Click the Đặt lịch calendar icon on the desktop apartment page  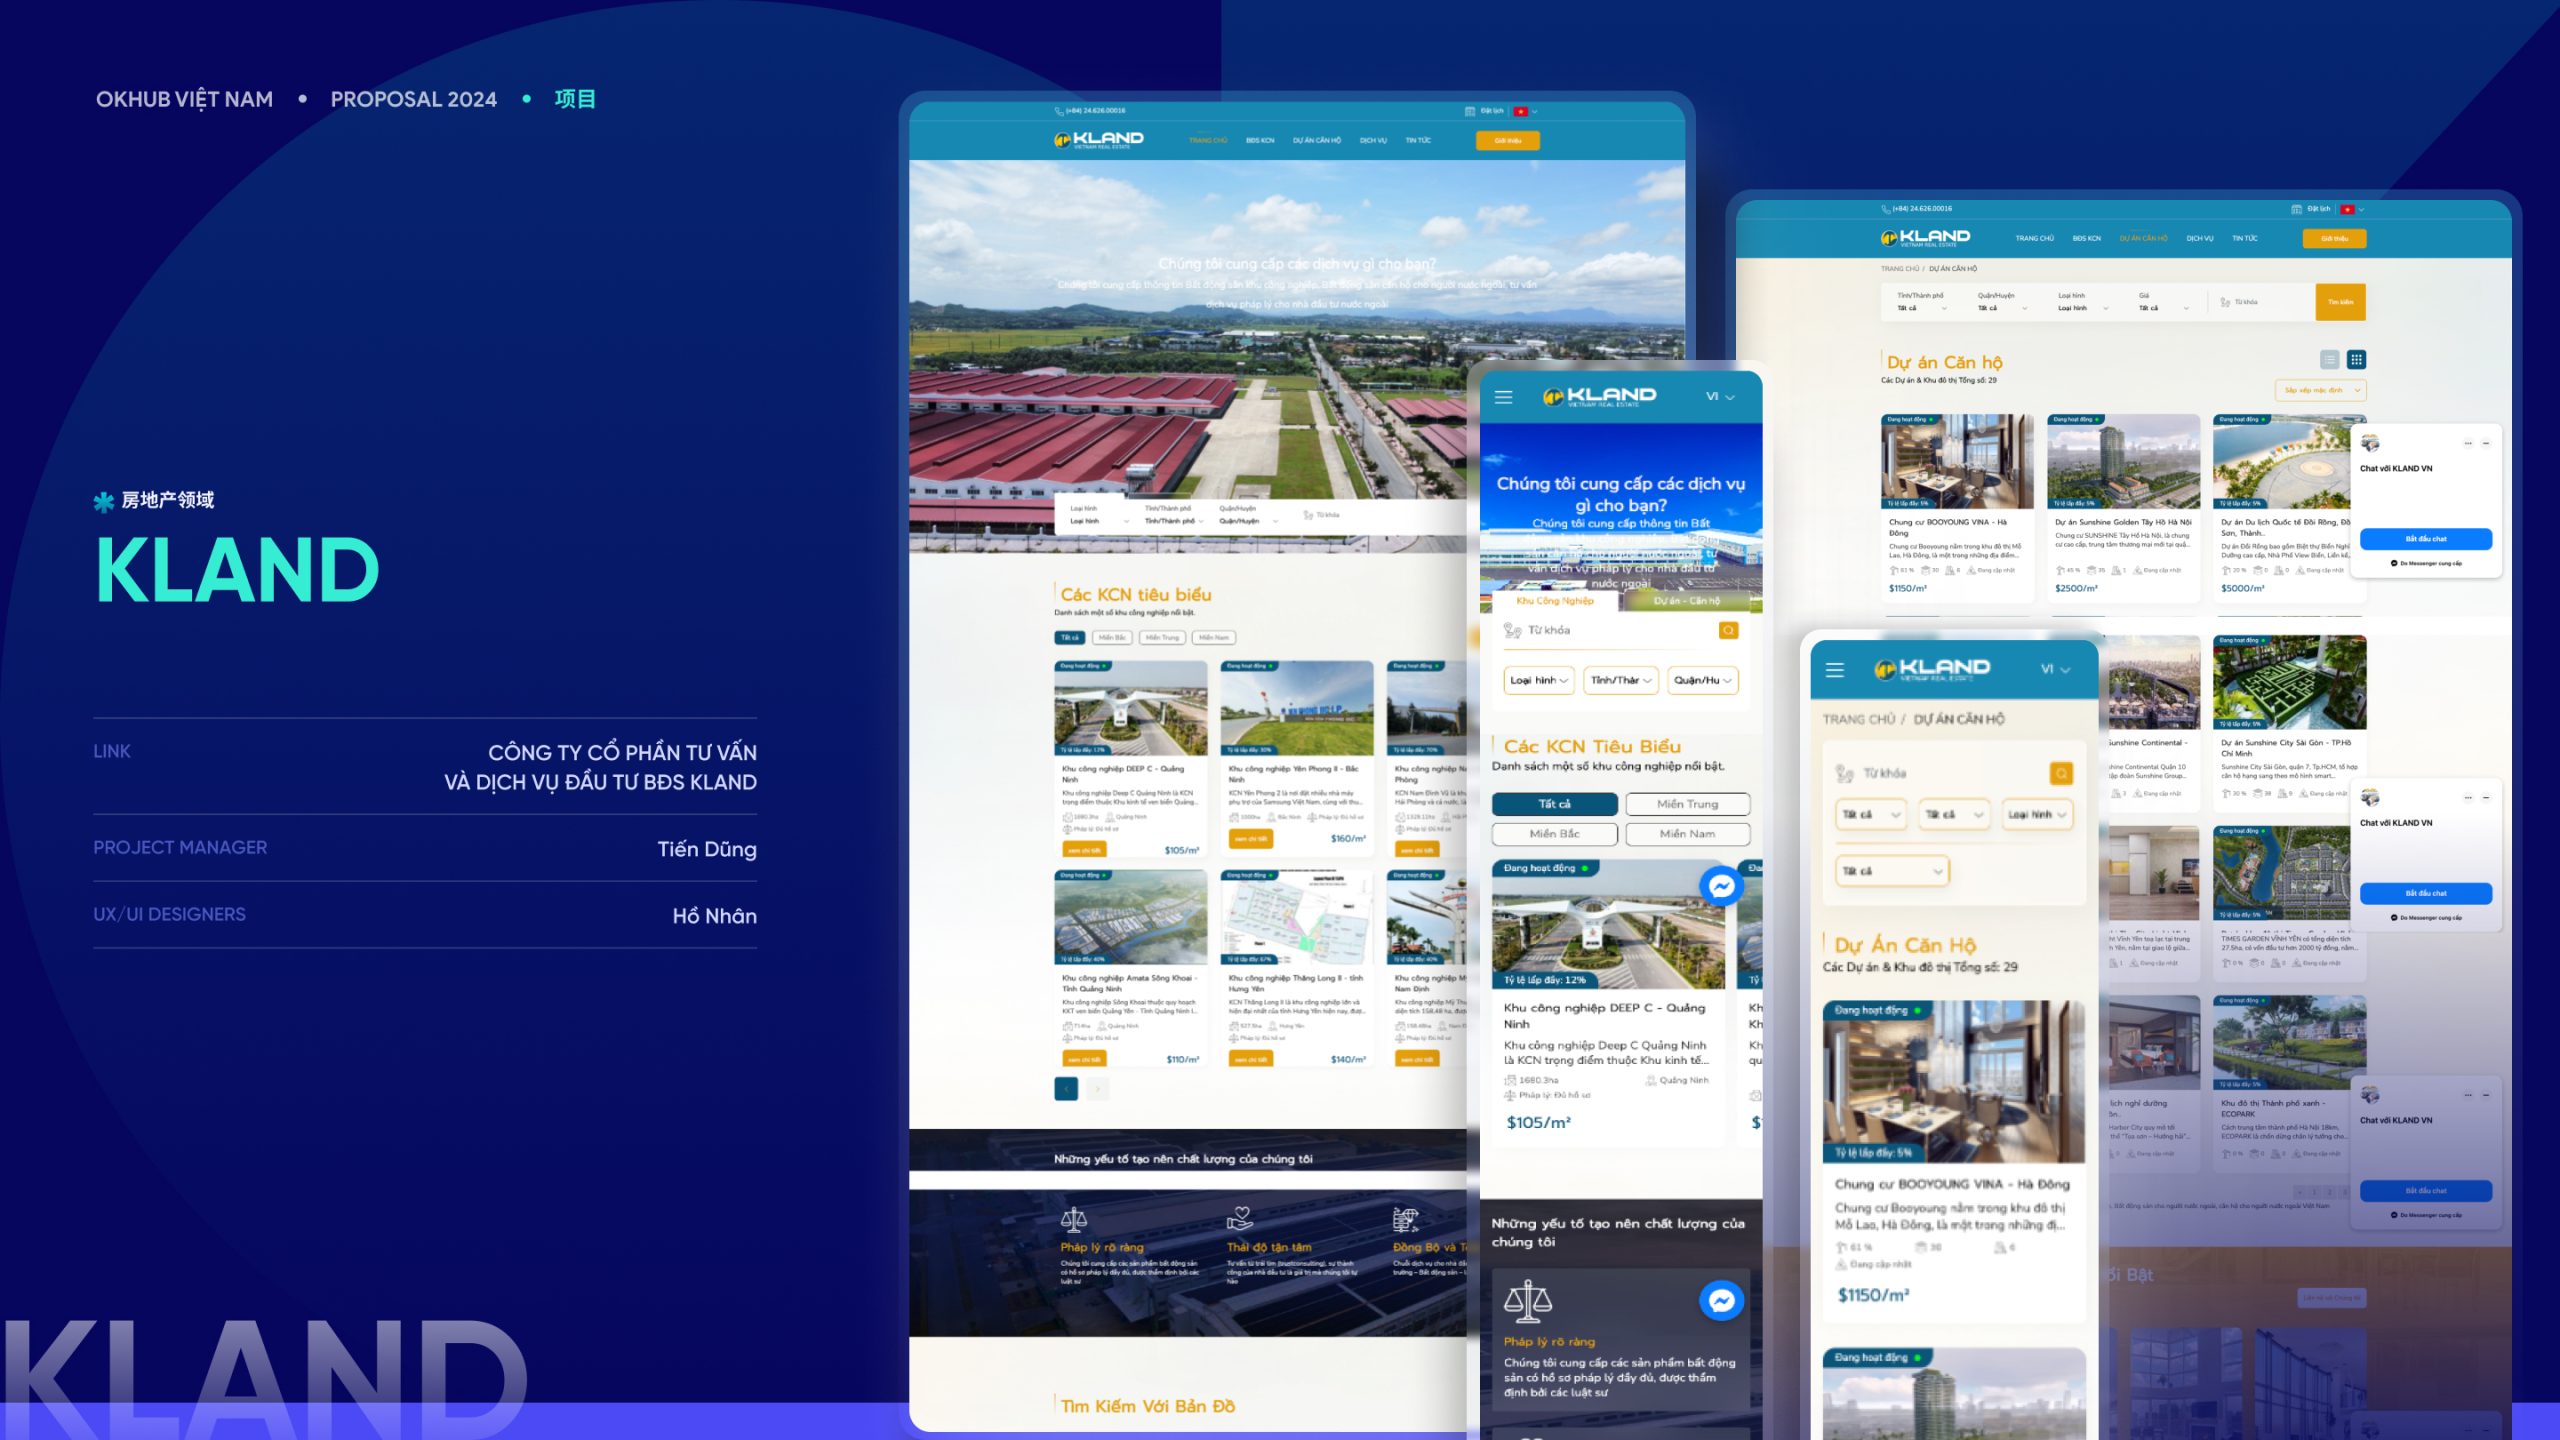click(2297, 209)
